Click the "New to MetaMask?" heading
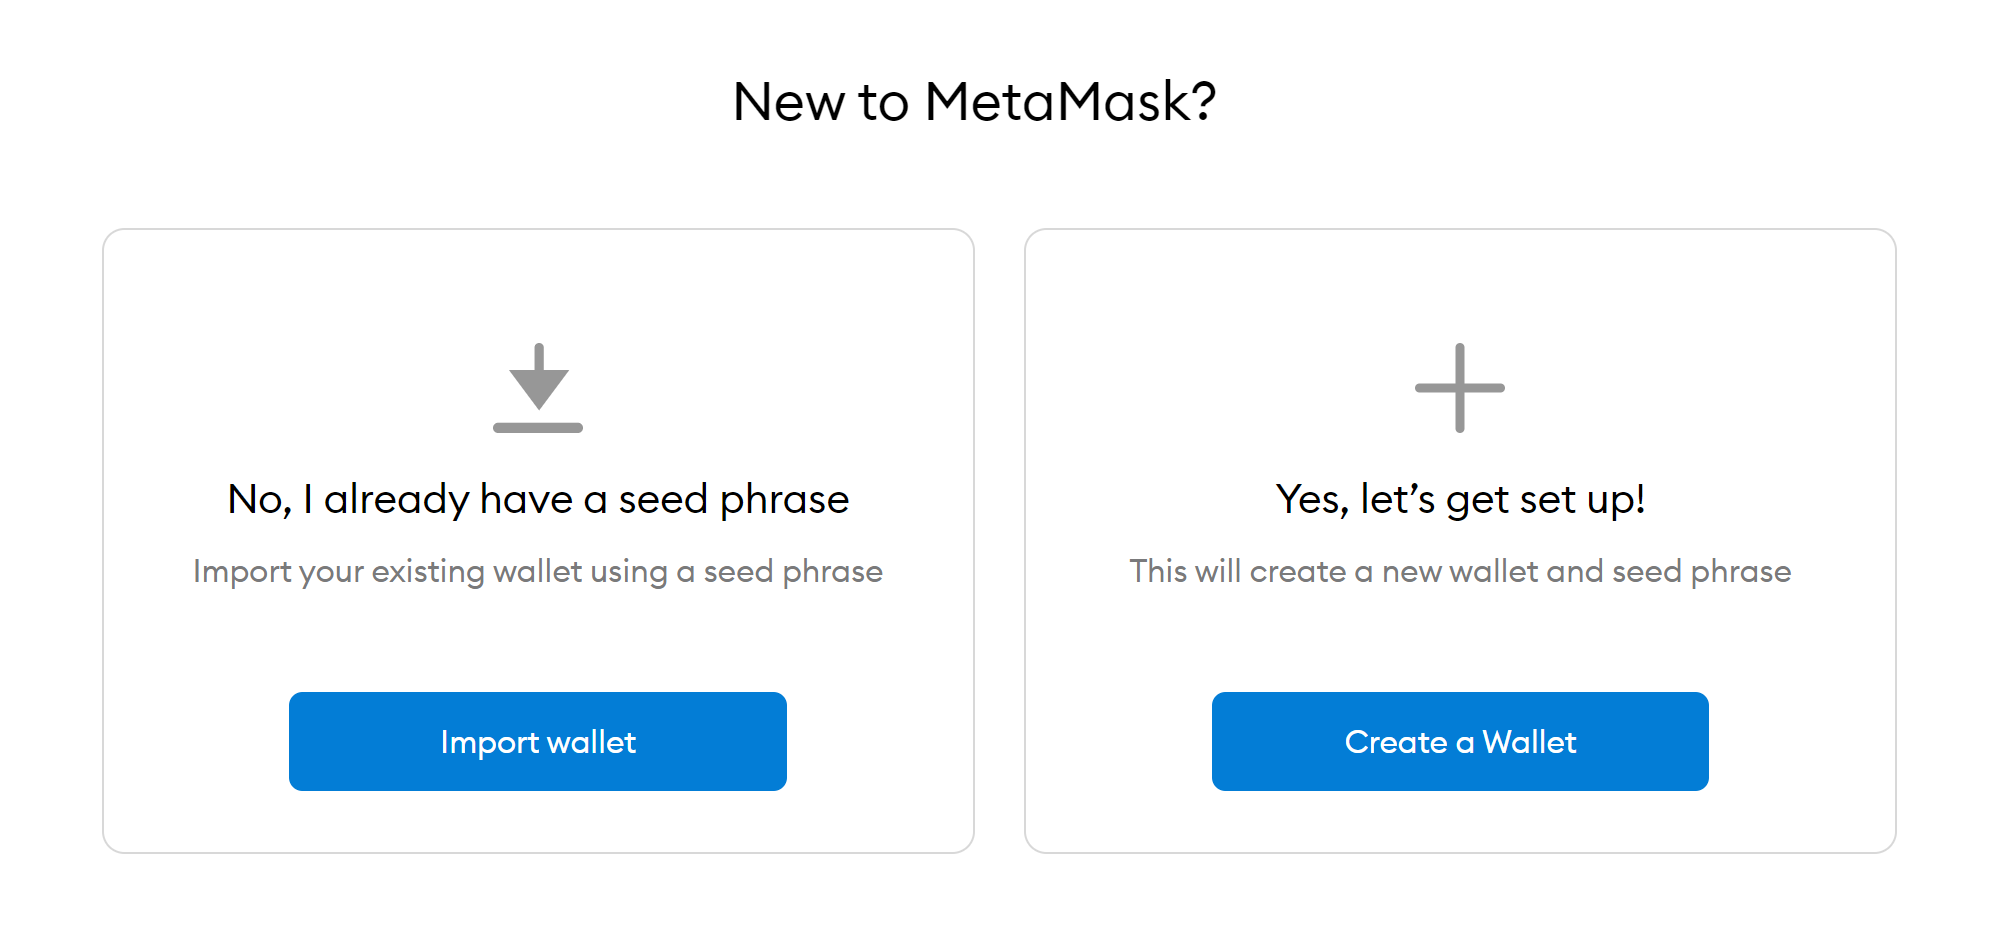2010x941 pixels. click(974, 102)
